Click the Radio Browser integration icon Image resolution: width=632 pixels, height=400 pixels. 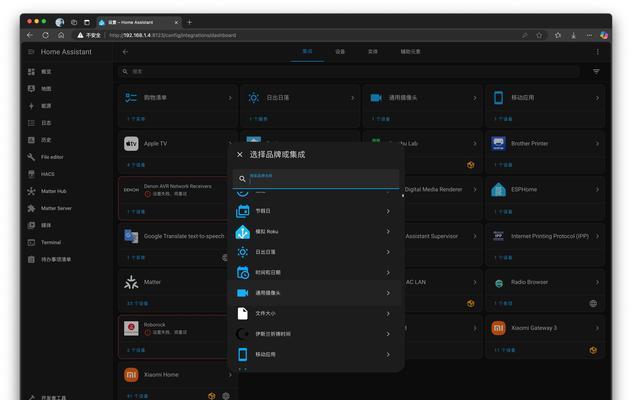(x=499, y=283)
